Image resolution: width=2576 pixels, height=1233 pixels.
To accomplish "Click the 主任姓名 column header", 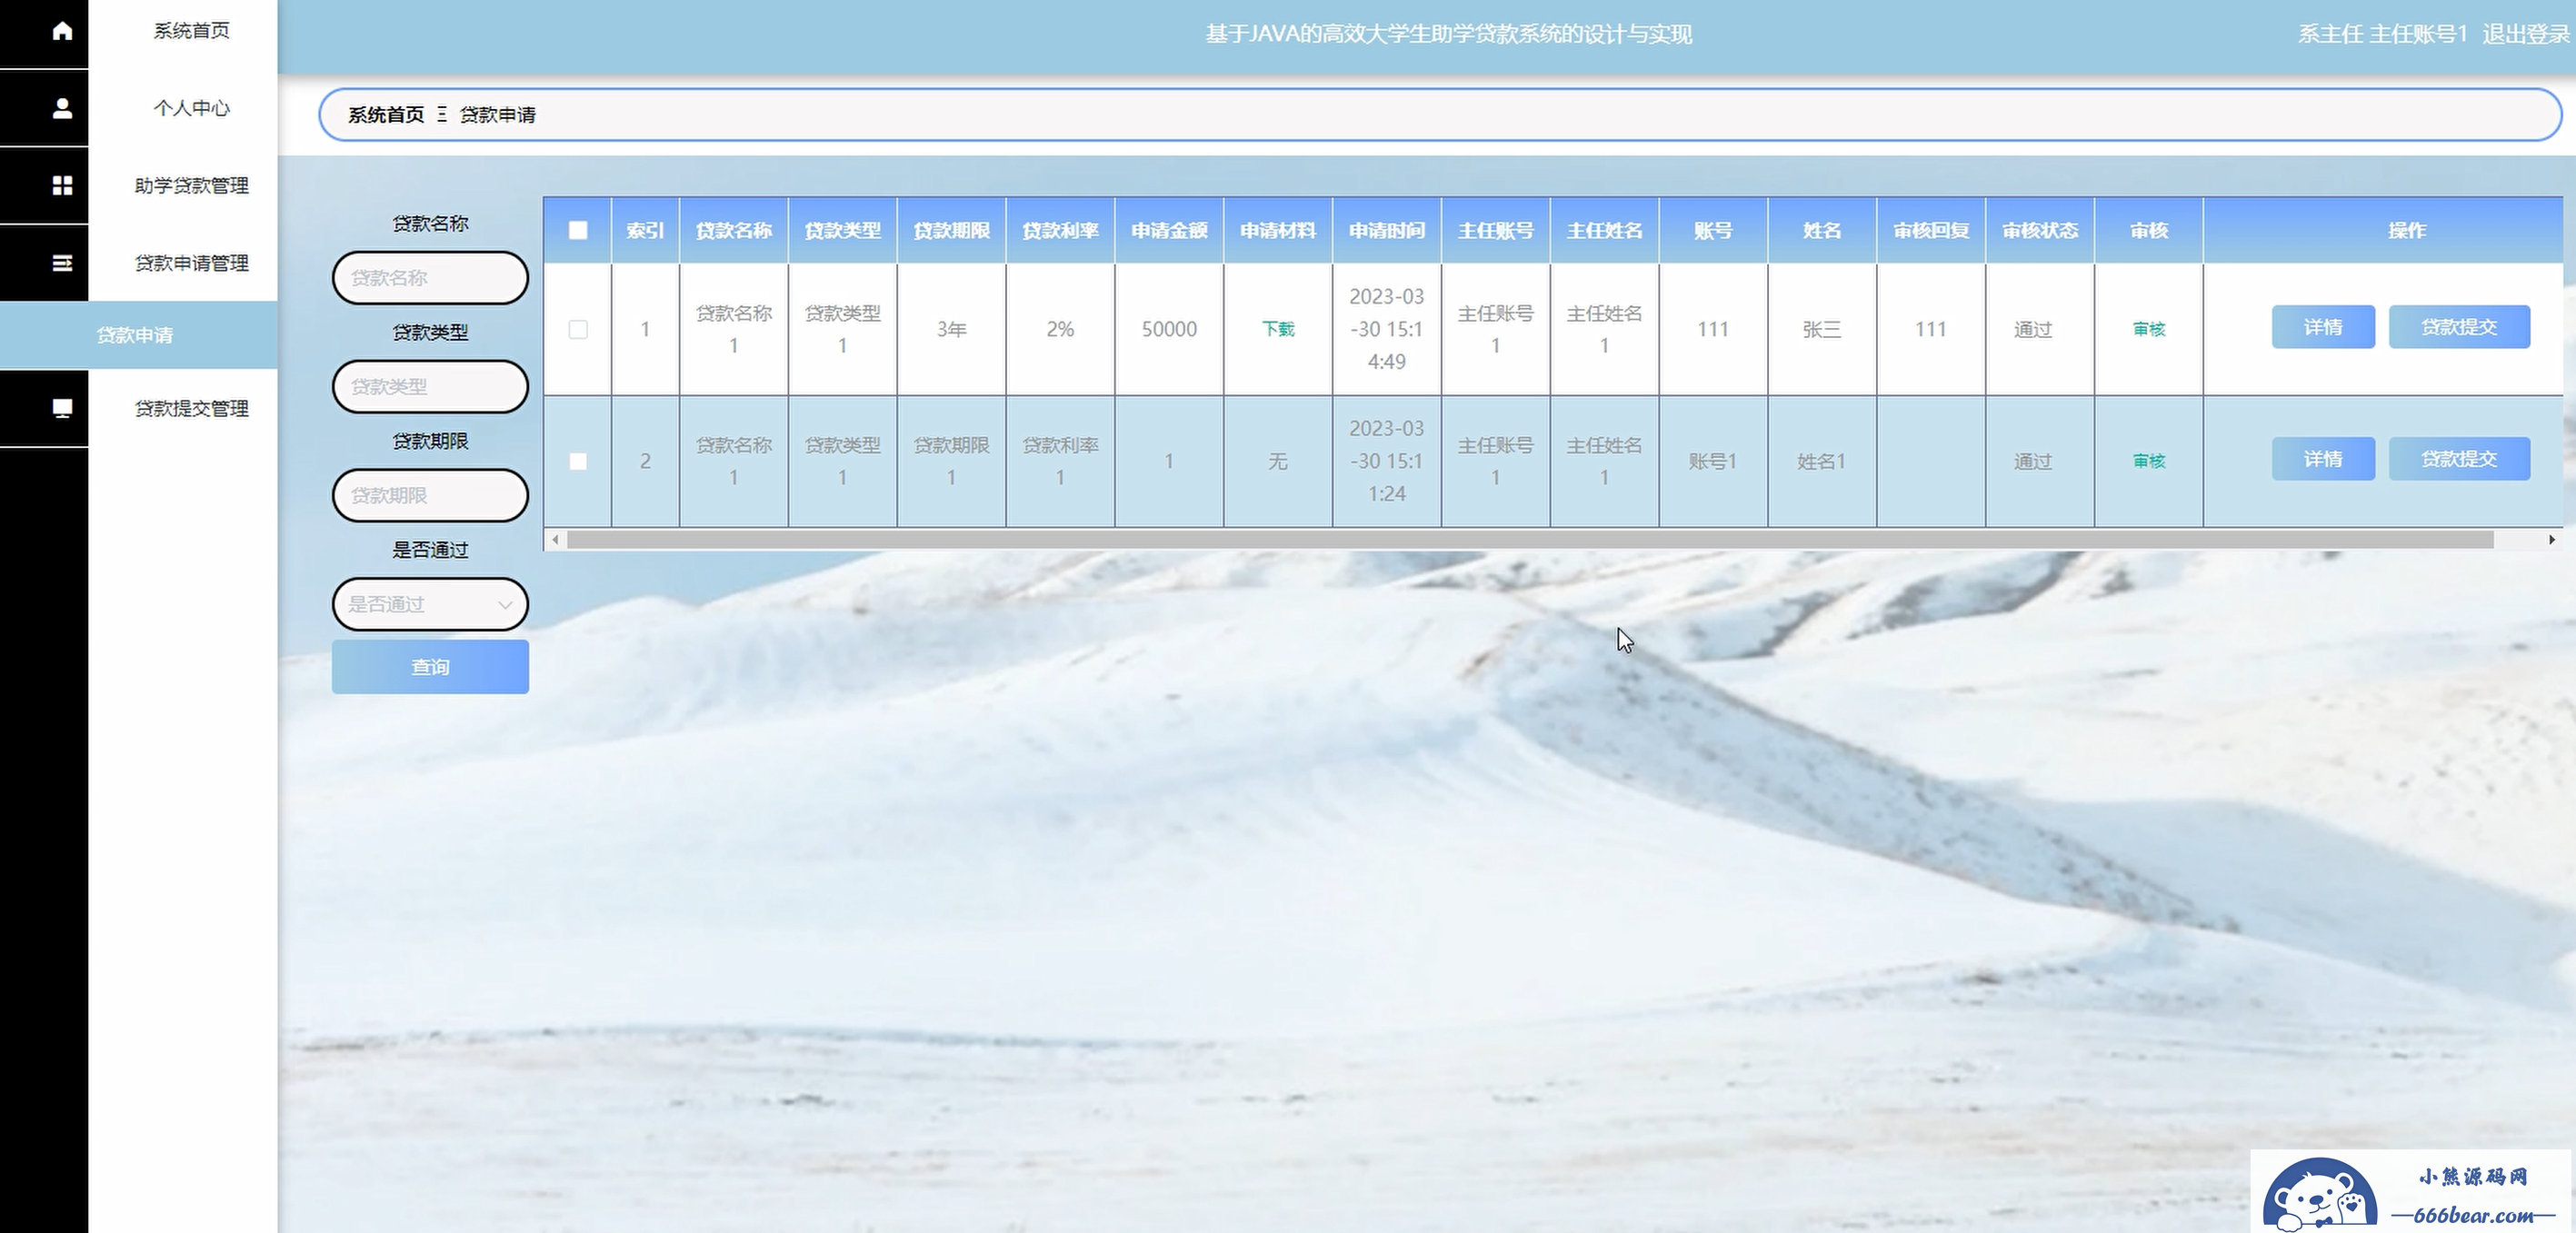I will (1604, 230).
